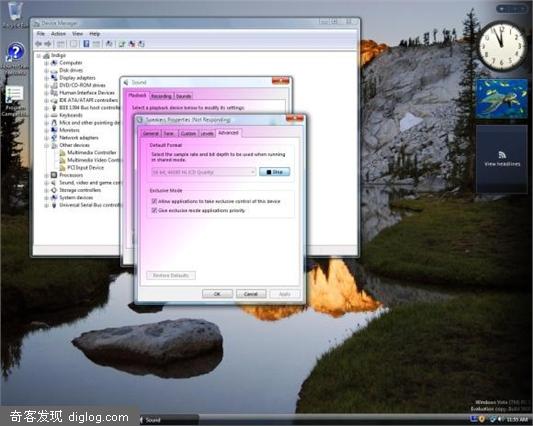
Task: Toggle Allow applications to take exclusive control
Action: coord(154,201)
